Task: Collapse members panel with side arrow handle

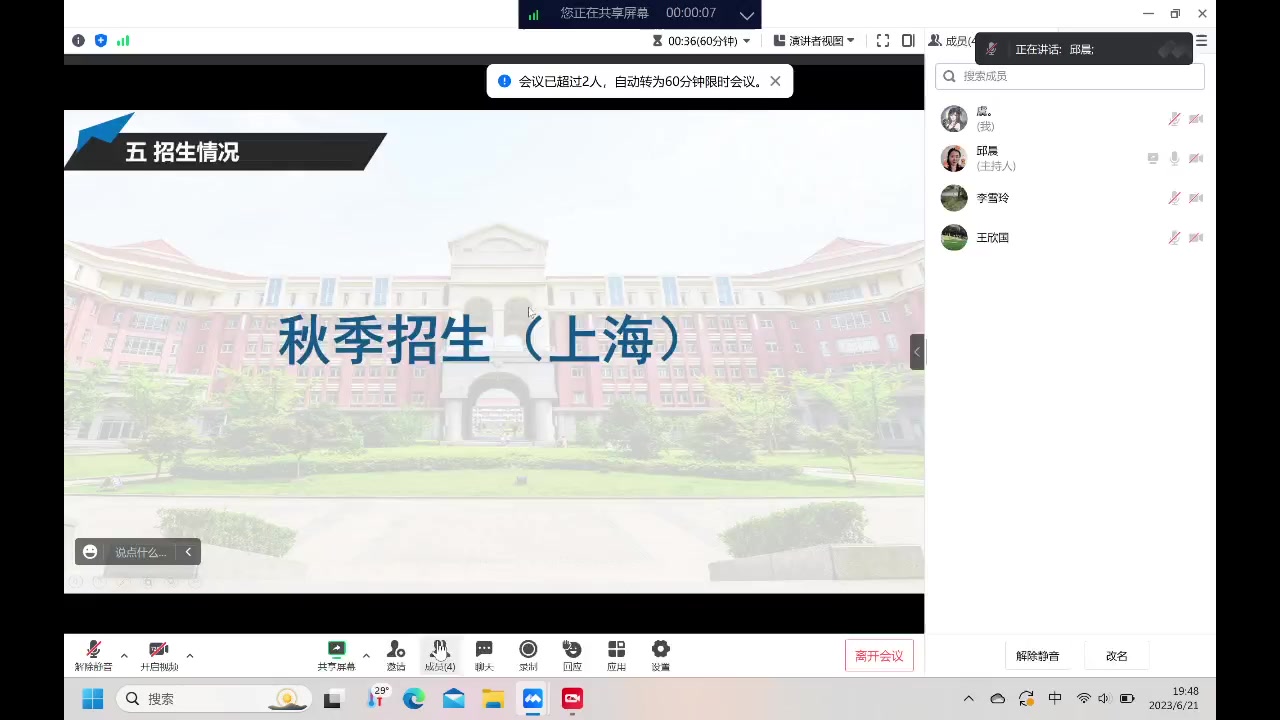Action: 917,352
